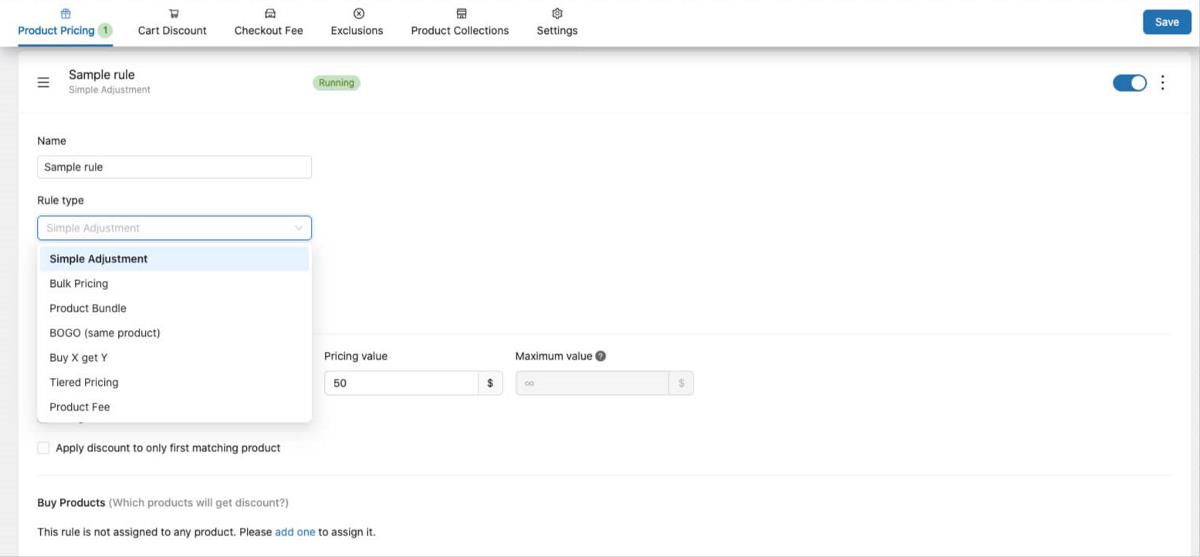Viewport: 1200px width, 557px height.
Task: Click the drag handle beside Sample rule
Action: coord(43,82)
